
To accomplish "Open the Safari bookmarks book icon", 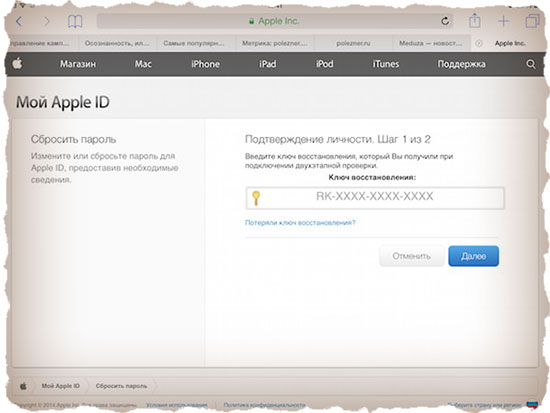I will click(x=75, y=22).
